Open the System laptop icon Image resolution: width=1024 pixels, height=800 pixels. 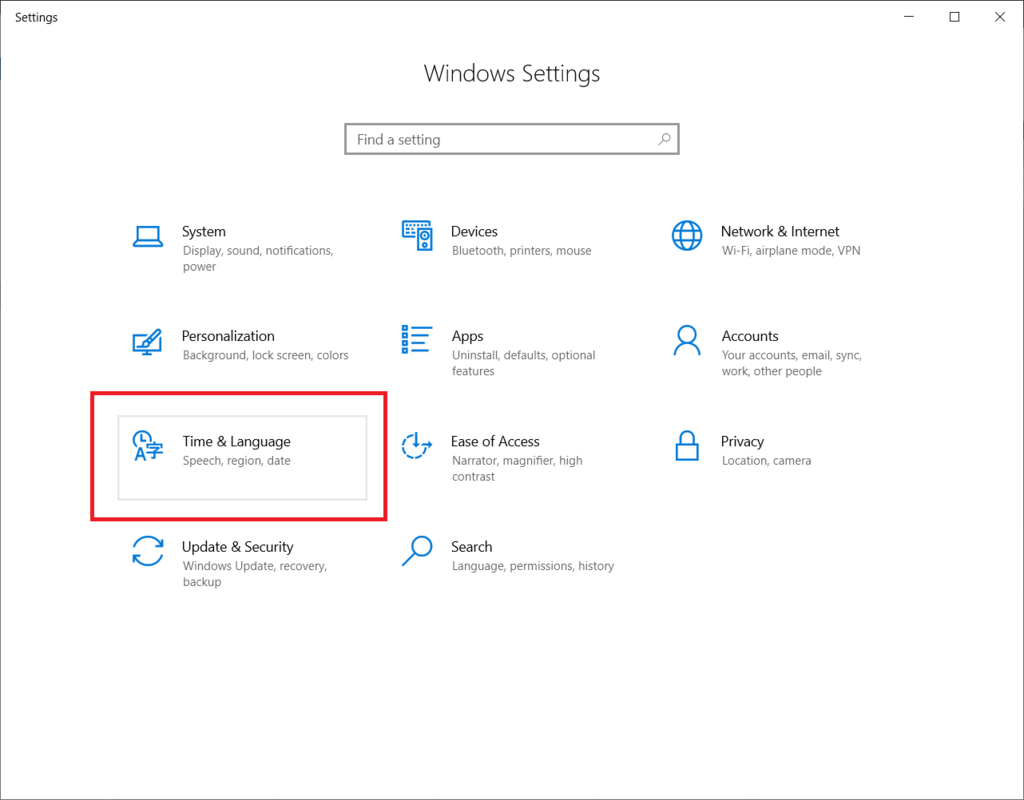tap(148, 236)
